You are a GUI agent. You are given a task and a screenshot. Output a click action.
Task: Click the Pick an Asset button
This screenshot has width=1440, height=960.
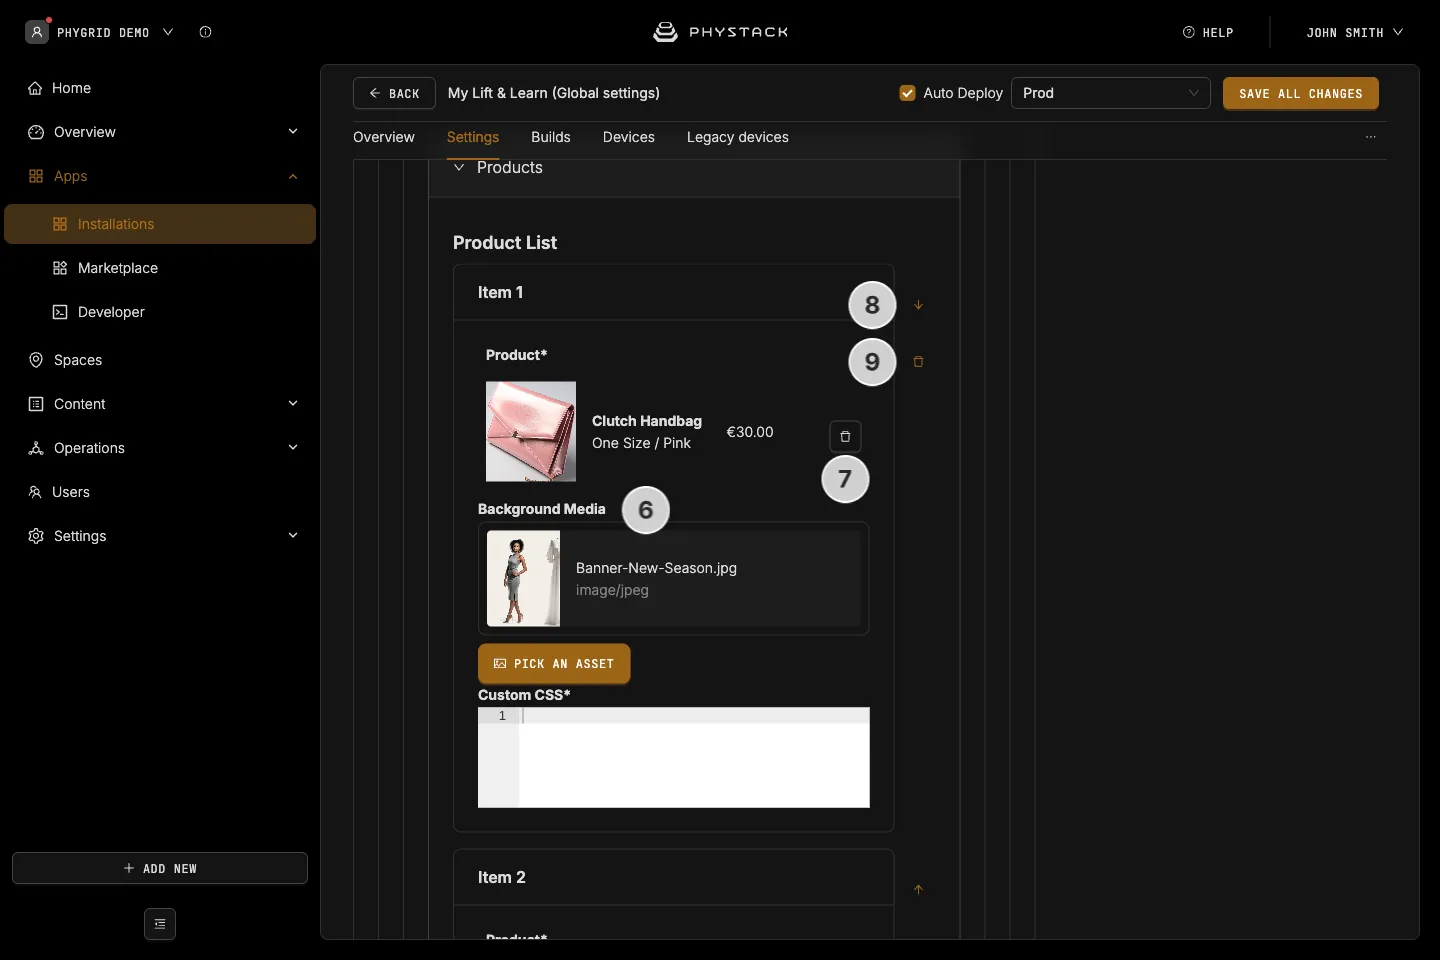click(x=554, y=664)
